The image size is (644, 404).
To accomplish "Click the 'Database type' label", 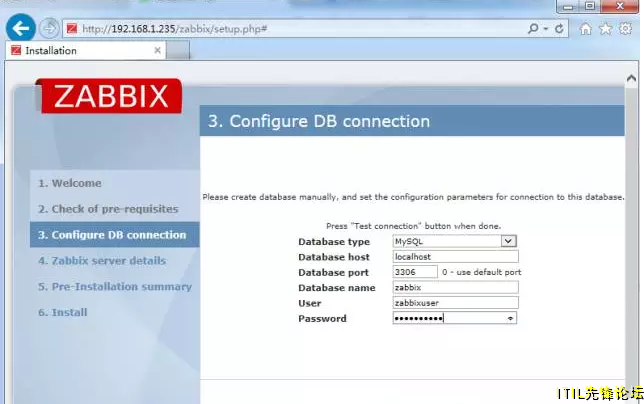I will pos(334,242).
